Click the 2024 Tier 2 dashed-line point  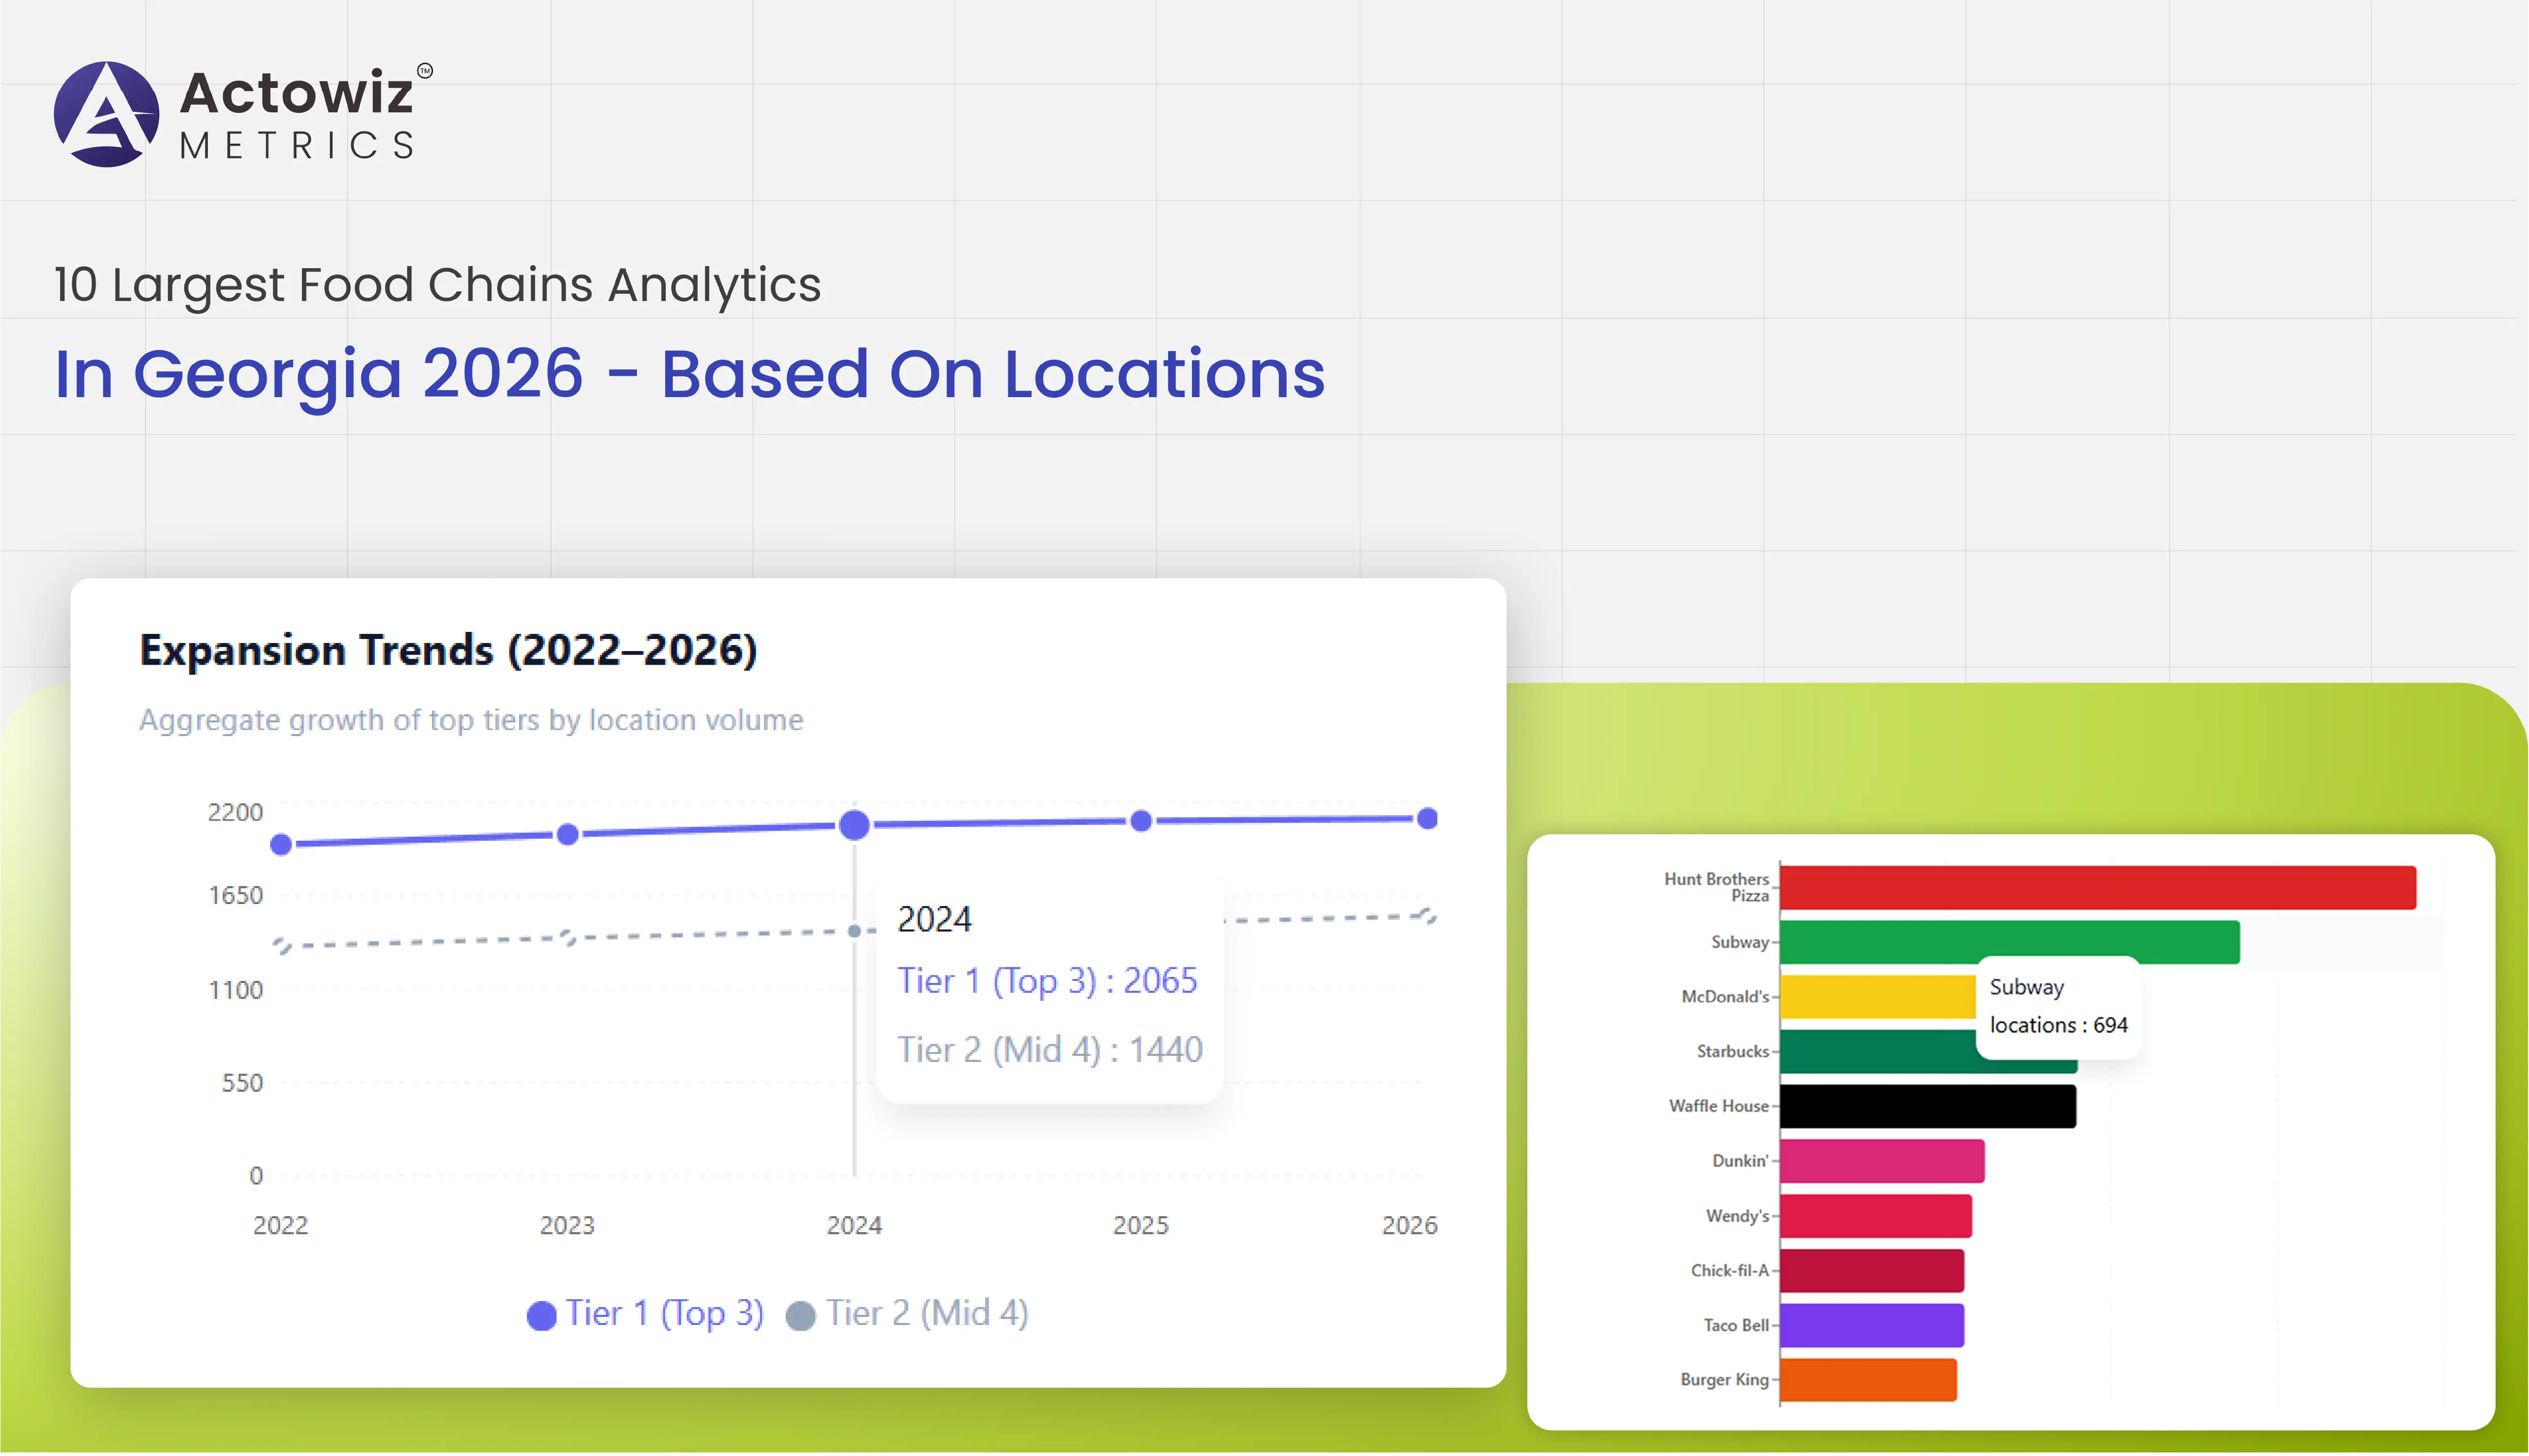[x=854, y=931]
